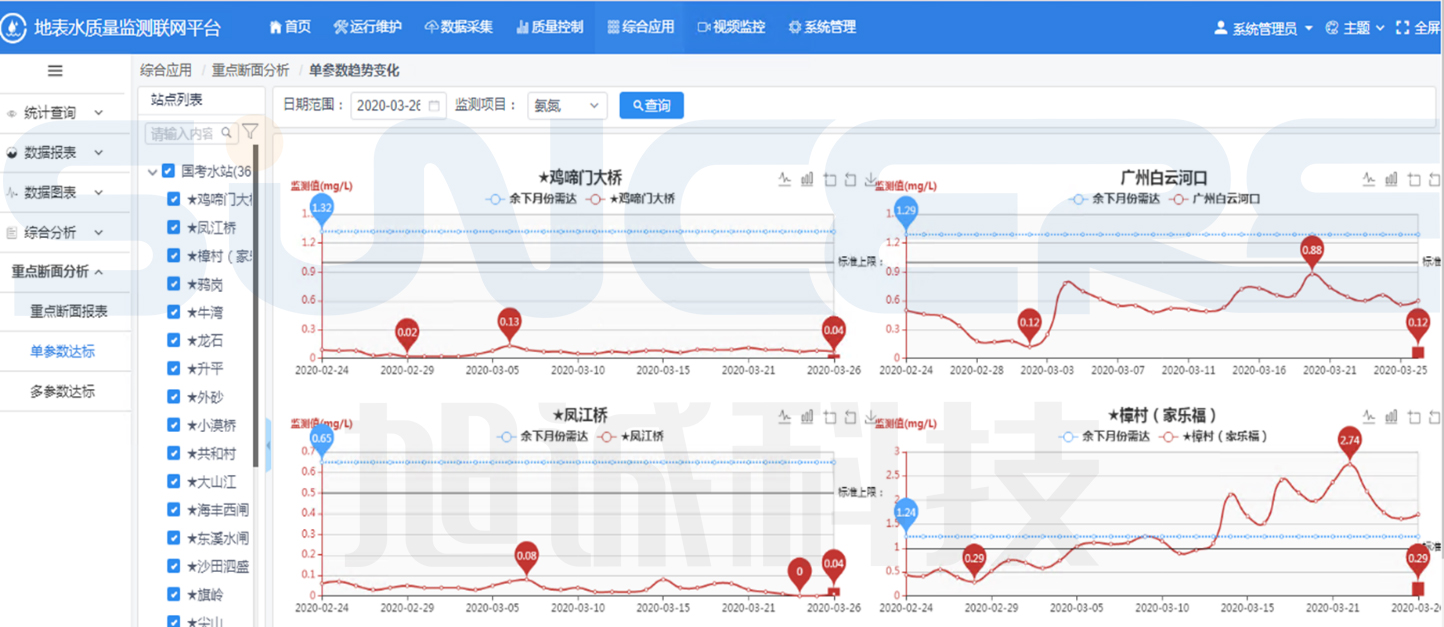The height and width of the screenshot is (627, 1444).
Task: Open the 监测项目 氨氮 dropdown
Action: click(567, 105)
